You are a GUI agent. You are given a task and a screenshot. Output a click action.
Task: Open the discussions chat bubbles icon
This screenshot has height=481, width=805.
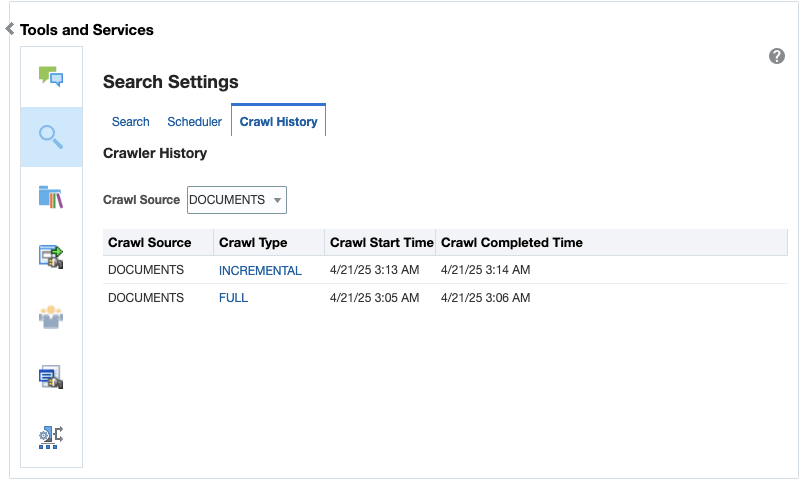coord(51,76)
